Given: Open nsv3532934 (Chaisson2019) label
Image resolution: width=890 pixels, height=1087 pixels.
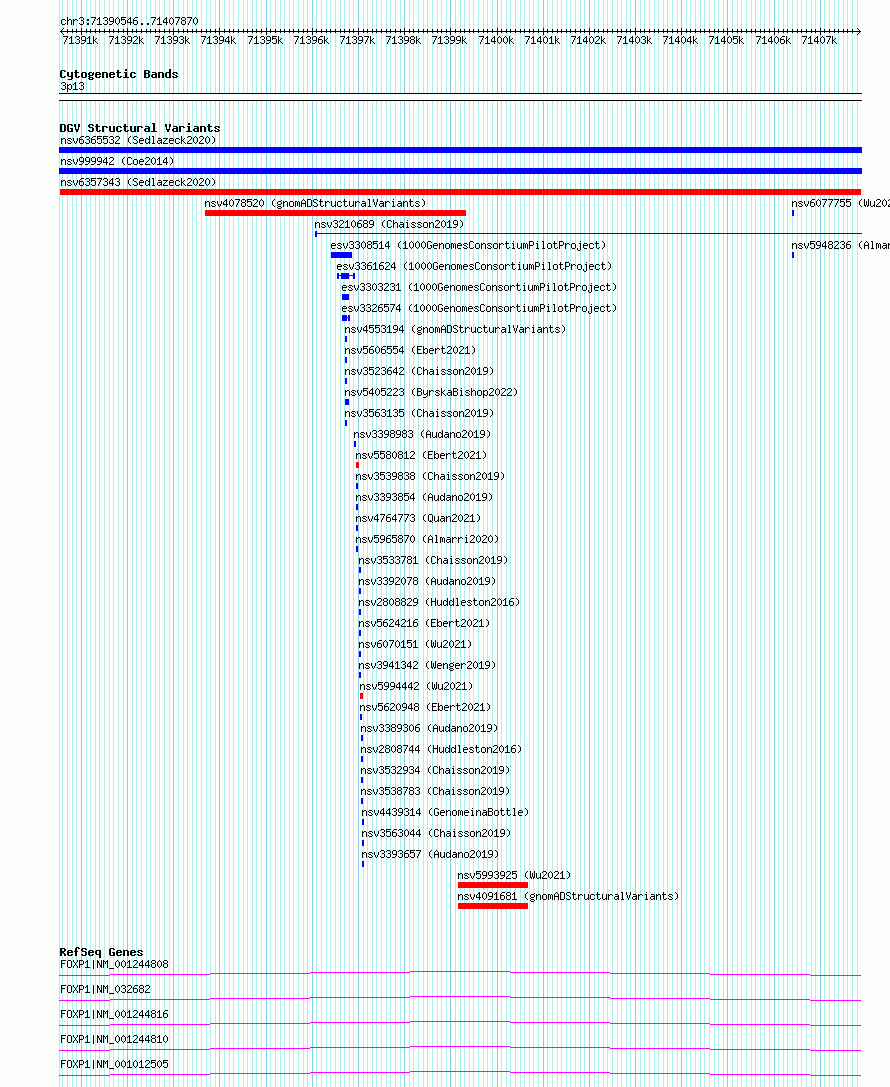Looking at the screenshot, I should (435, 770).
